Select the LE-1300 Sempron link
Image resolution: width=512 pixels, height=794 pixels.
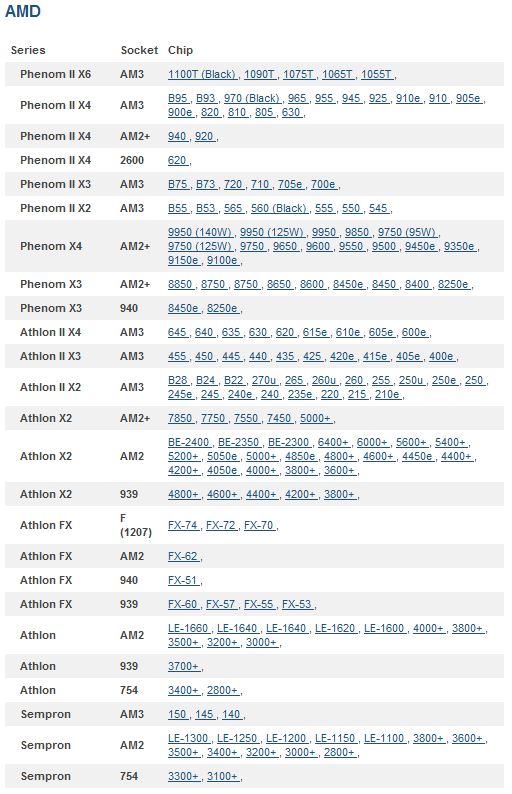188,738
